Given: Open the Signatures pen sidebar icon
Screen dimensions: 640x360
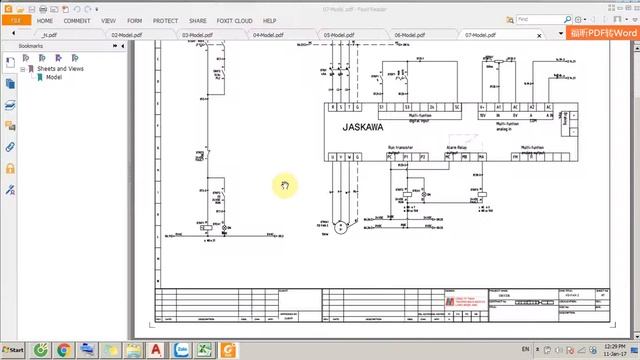Looking at the screenshot, I should coord(10,189).
